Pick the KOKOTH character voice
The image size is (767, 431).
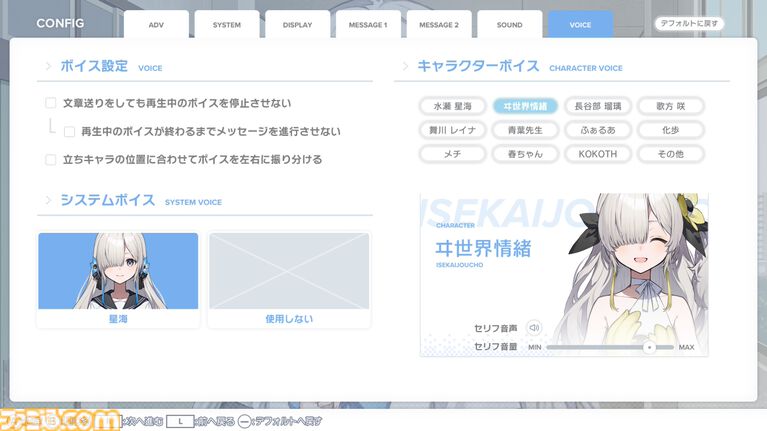(x=598, y=154)
